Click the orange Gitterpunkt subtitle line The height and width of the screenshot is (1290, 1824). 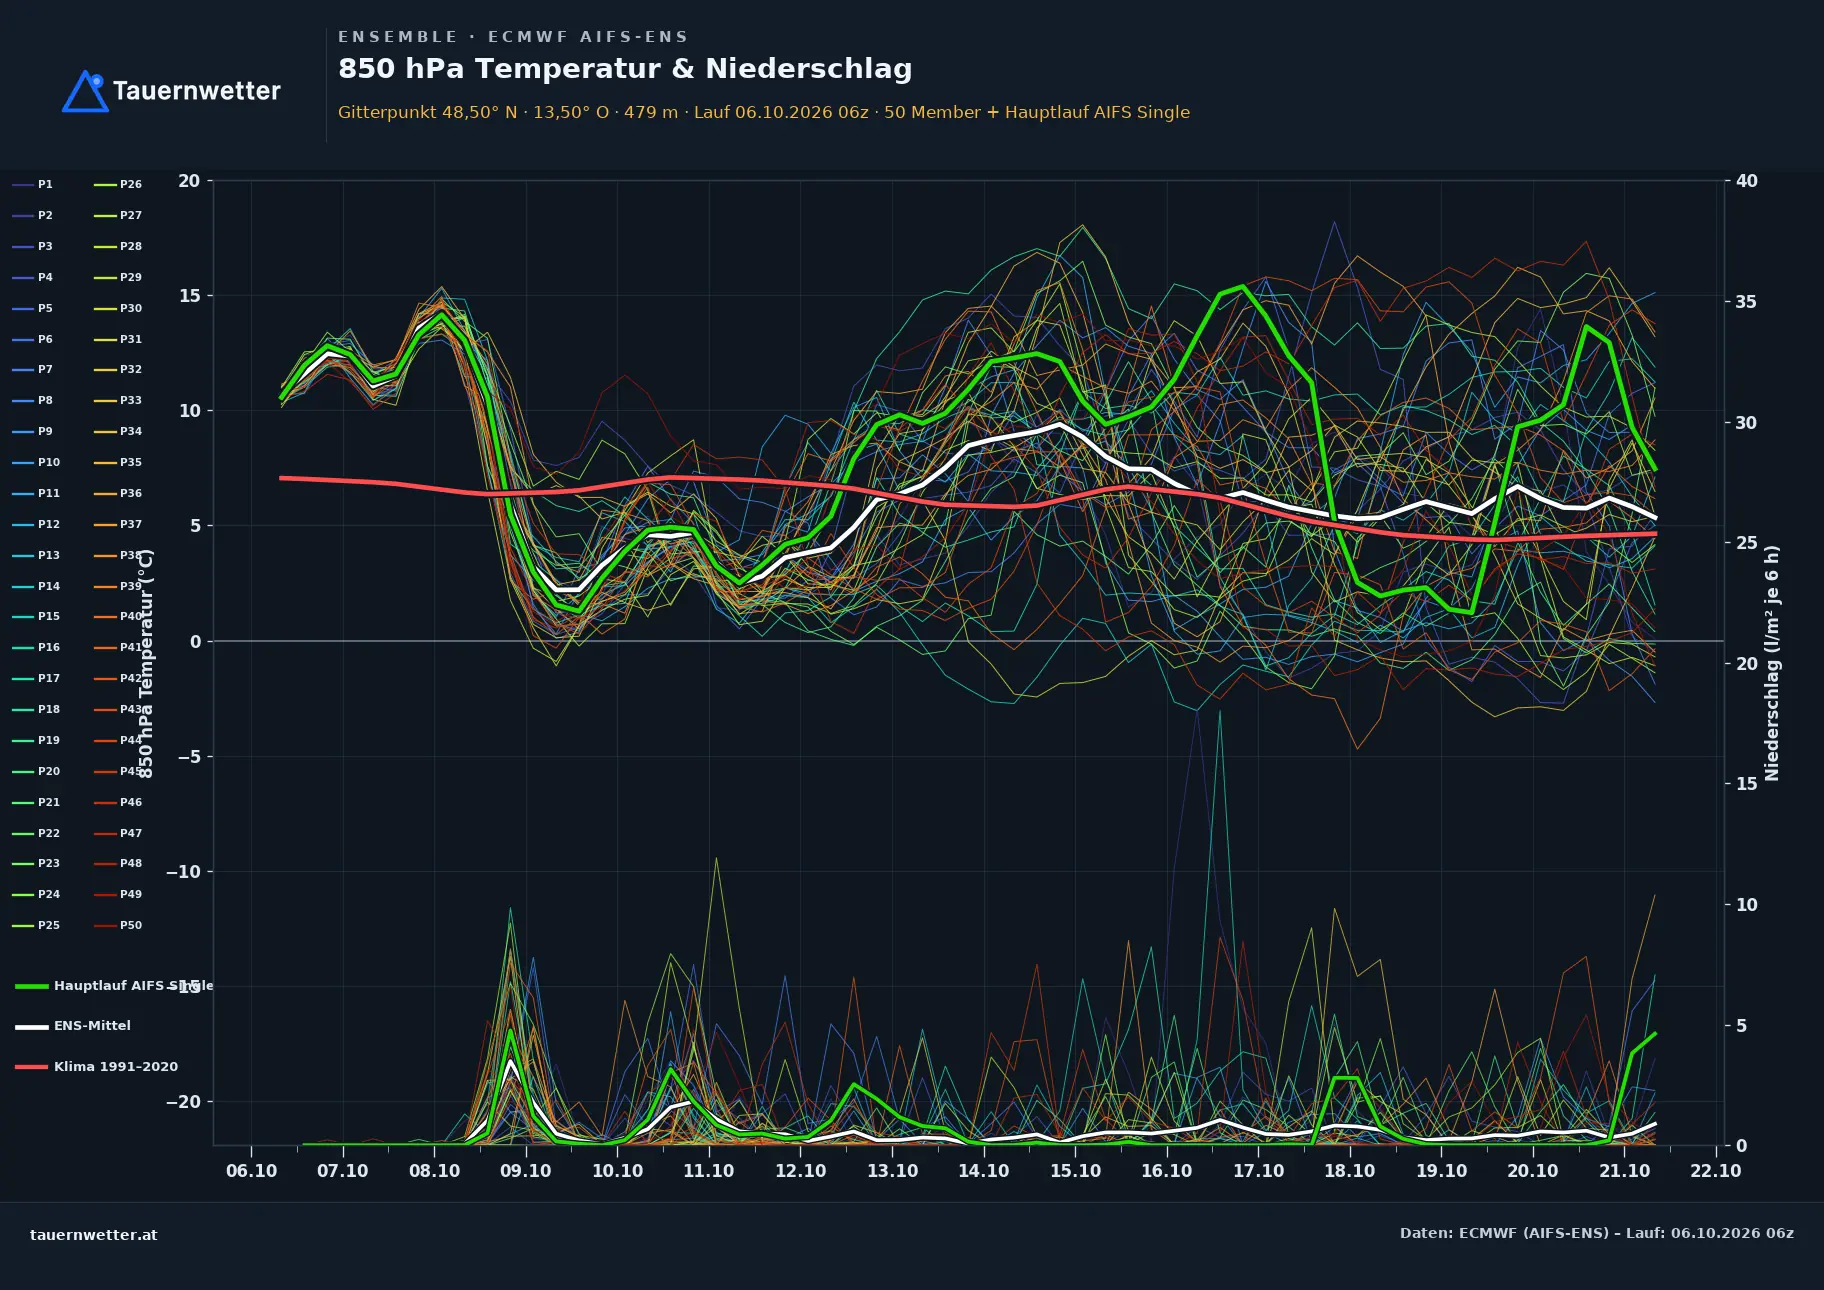[764, 112]
